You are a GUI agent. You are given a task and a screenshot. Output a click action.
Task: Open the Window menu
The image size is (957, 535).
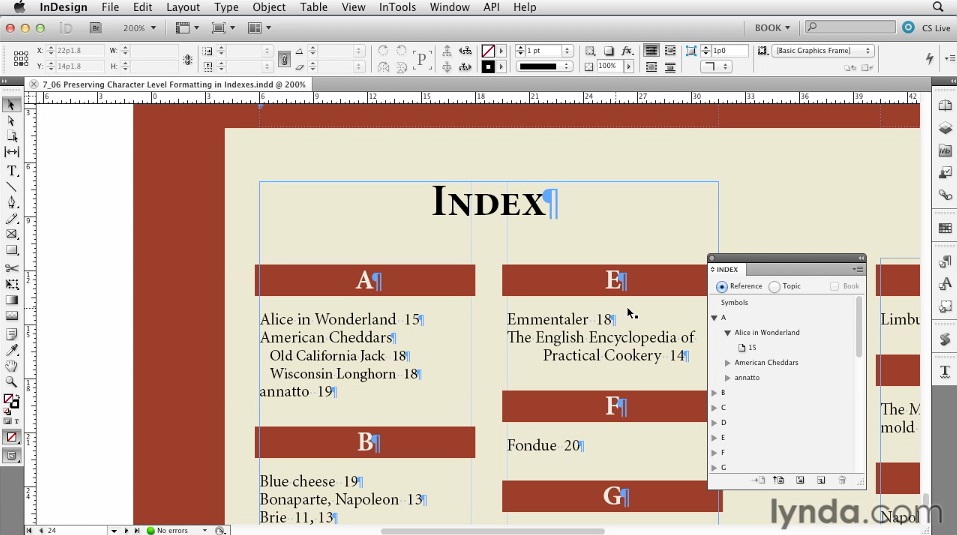click(450, 7)
